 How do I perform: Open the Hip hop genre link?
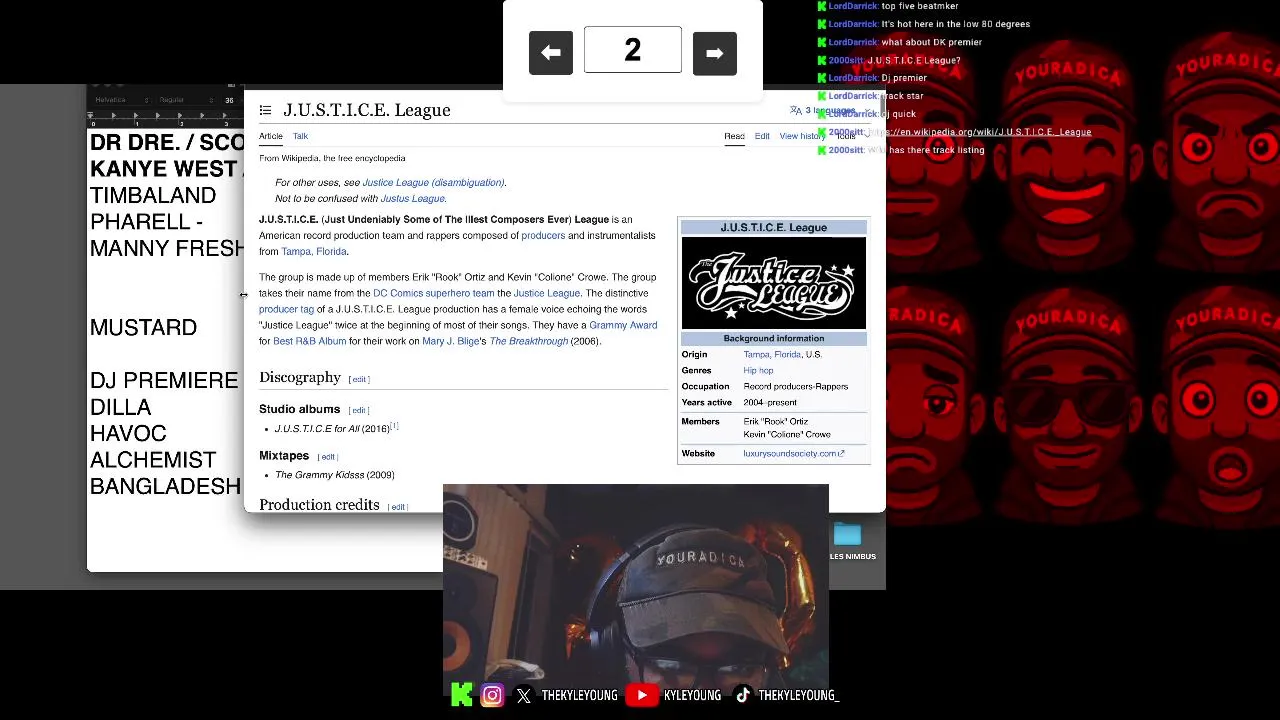(x=758, y=371)
